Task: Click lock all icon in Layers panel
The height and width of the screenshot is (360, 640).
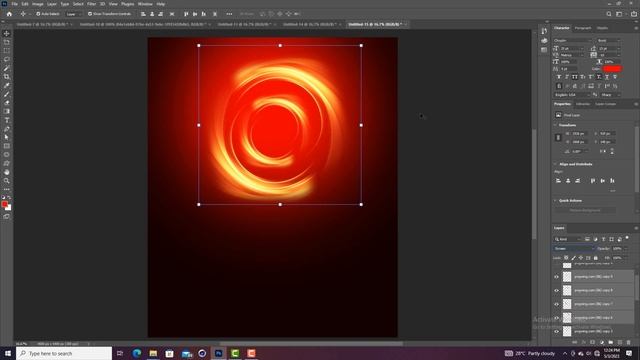Action: click(596, 258)
